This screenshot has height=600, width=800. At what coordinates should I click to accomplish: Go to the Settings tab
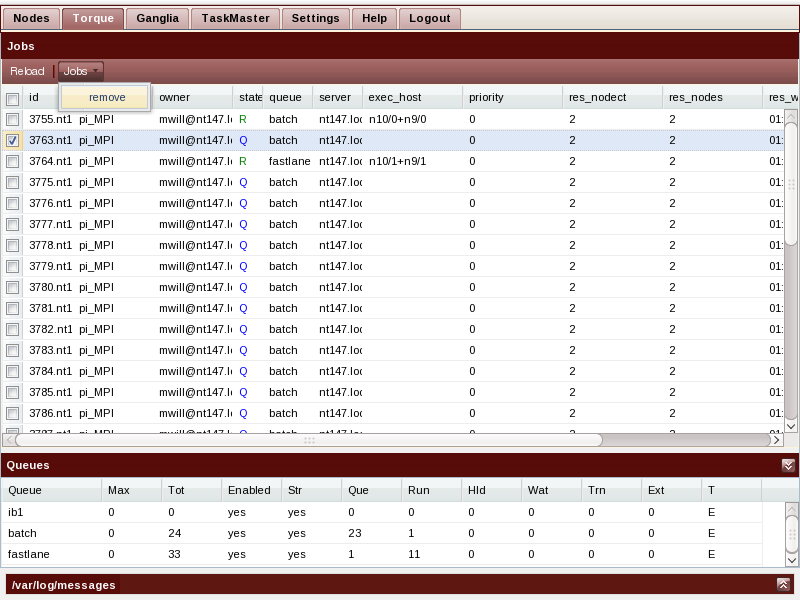coord(315,18)
